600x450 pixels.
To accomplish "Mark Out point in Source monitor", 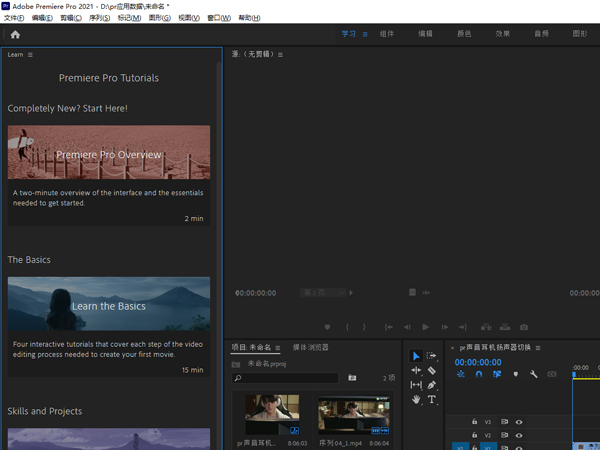I will click(x=364, y=327).
